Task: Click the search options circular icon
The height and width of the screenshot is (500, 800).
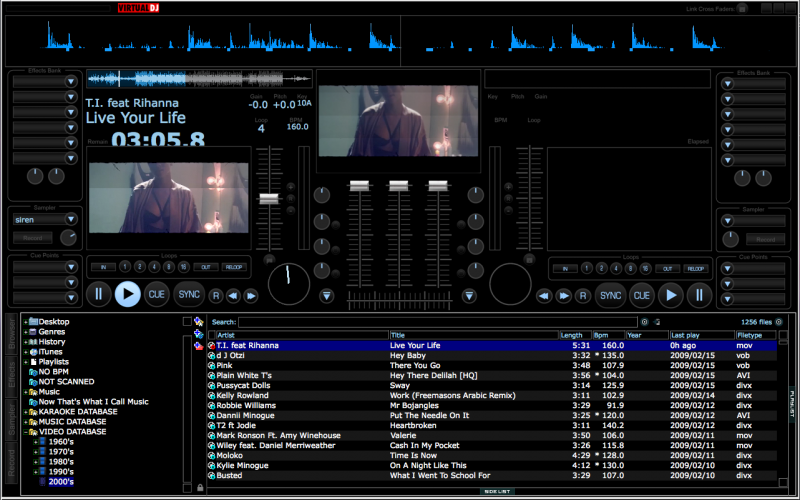Action: pos(644,322)
